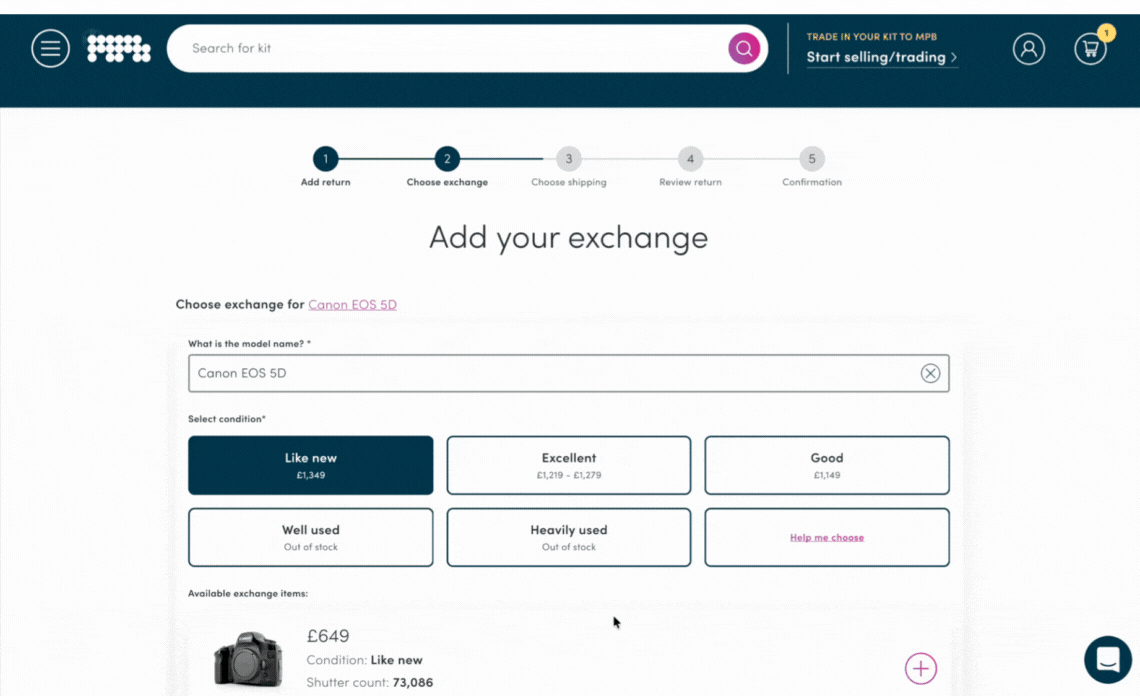
Task: Click the £649 price text
Action: point(328,636)
